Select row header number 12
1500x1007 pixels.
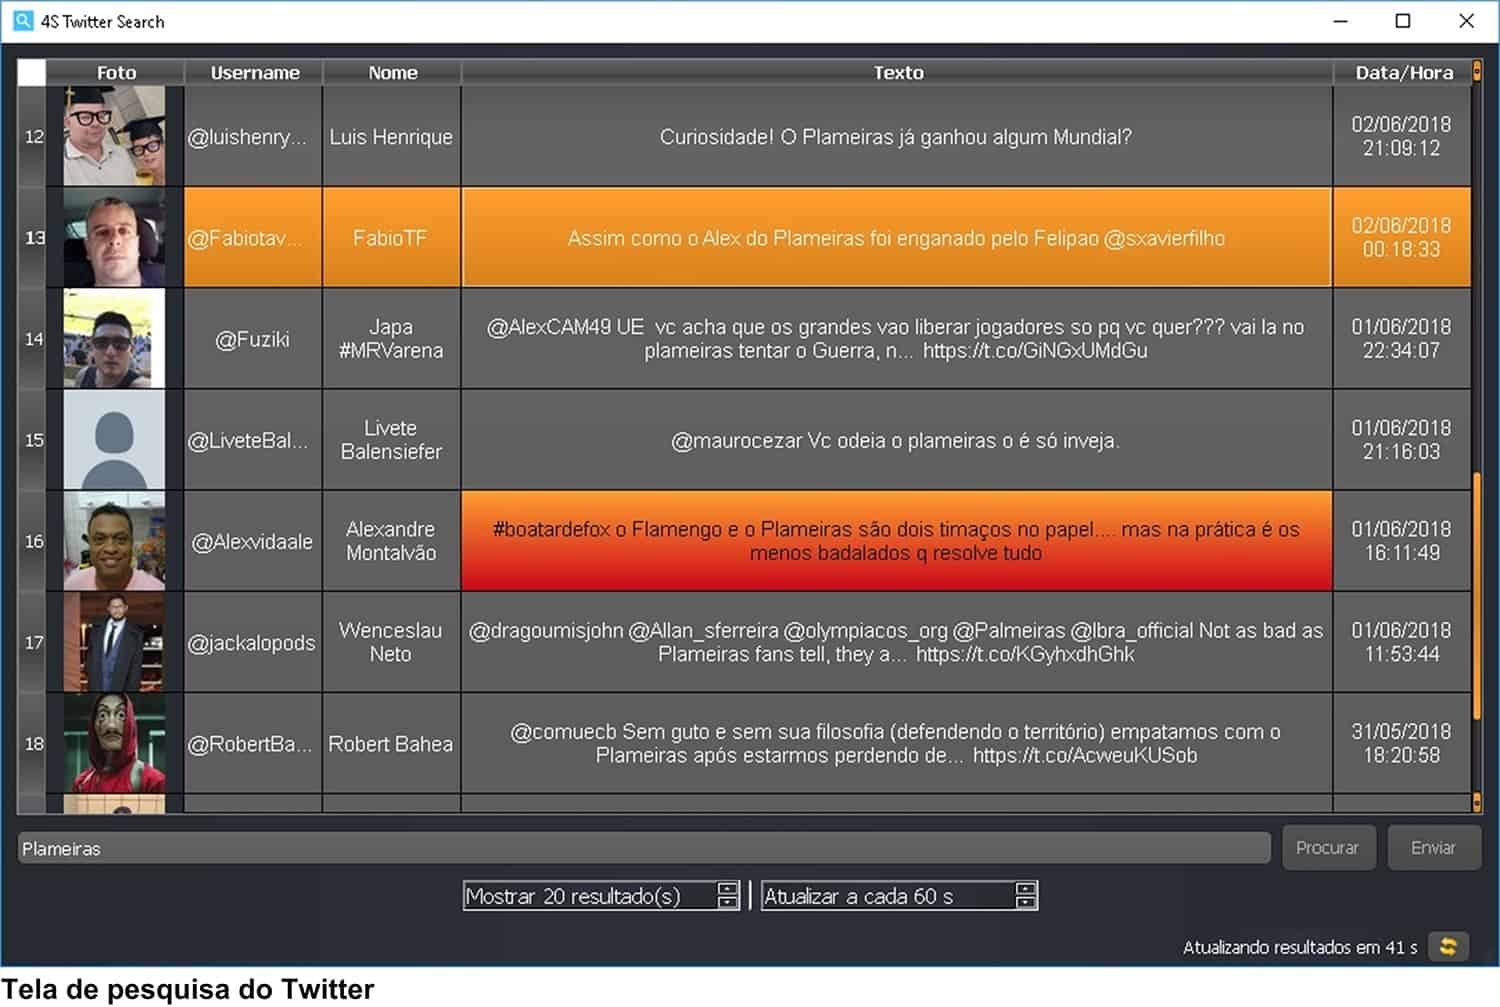point(33,136)
